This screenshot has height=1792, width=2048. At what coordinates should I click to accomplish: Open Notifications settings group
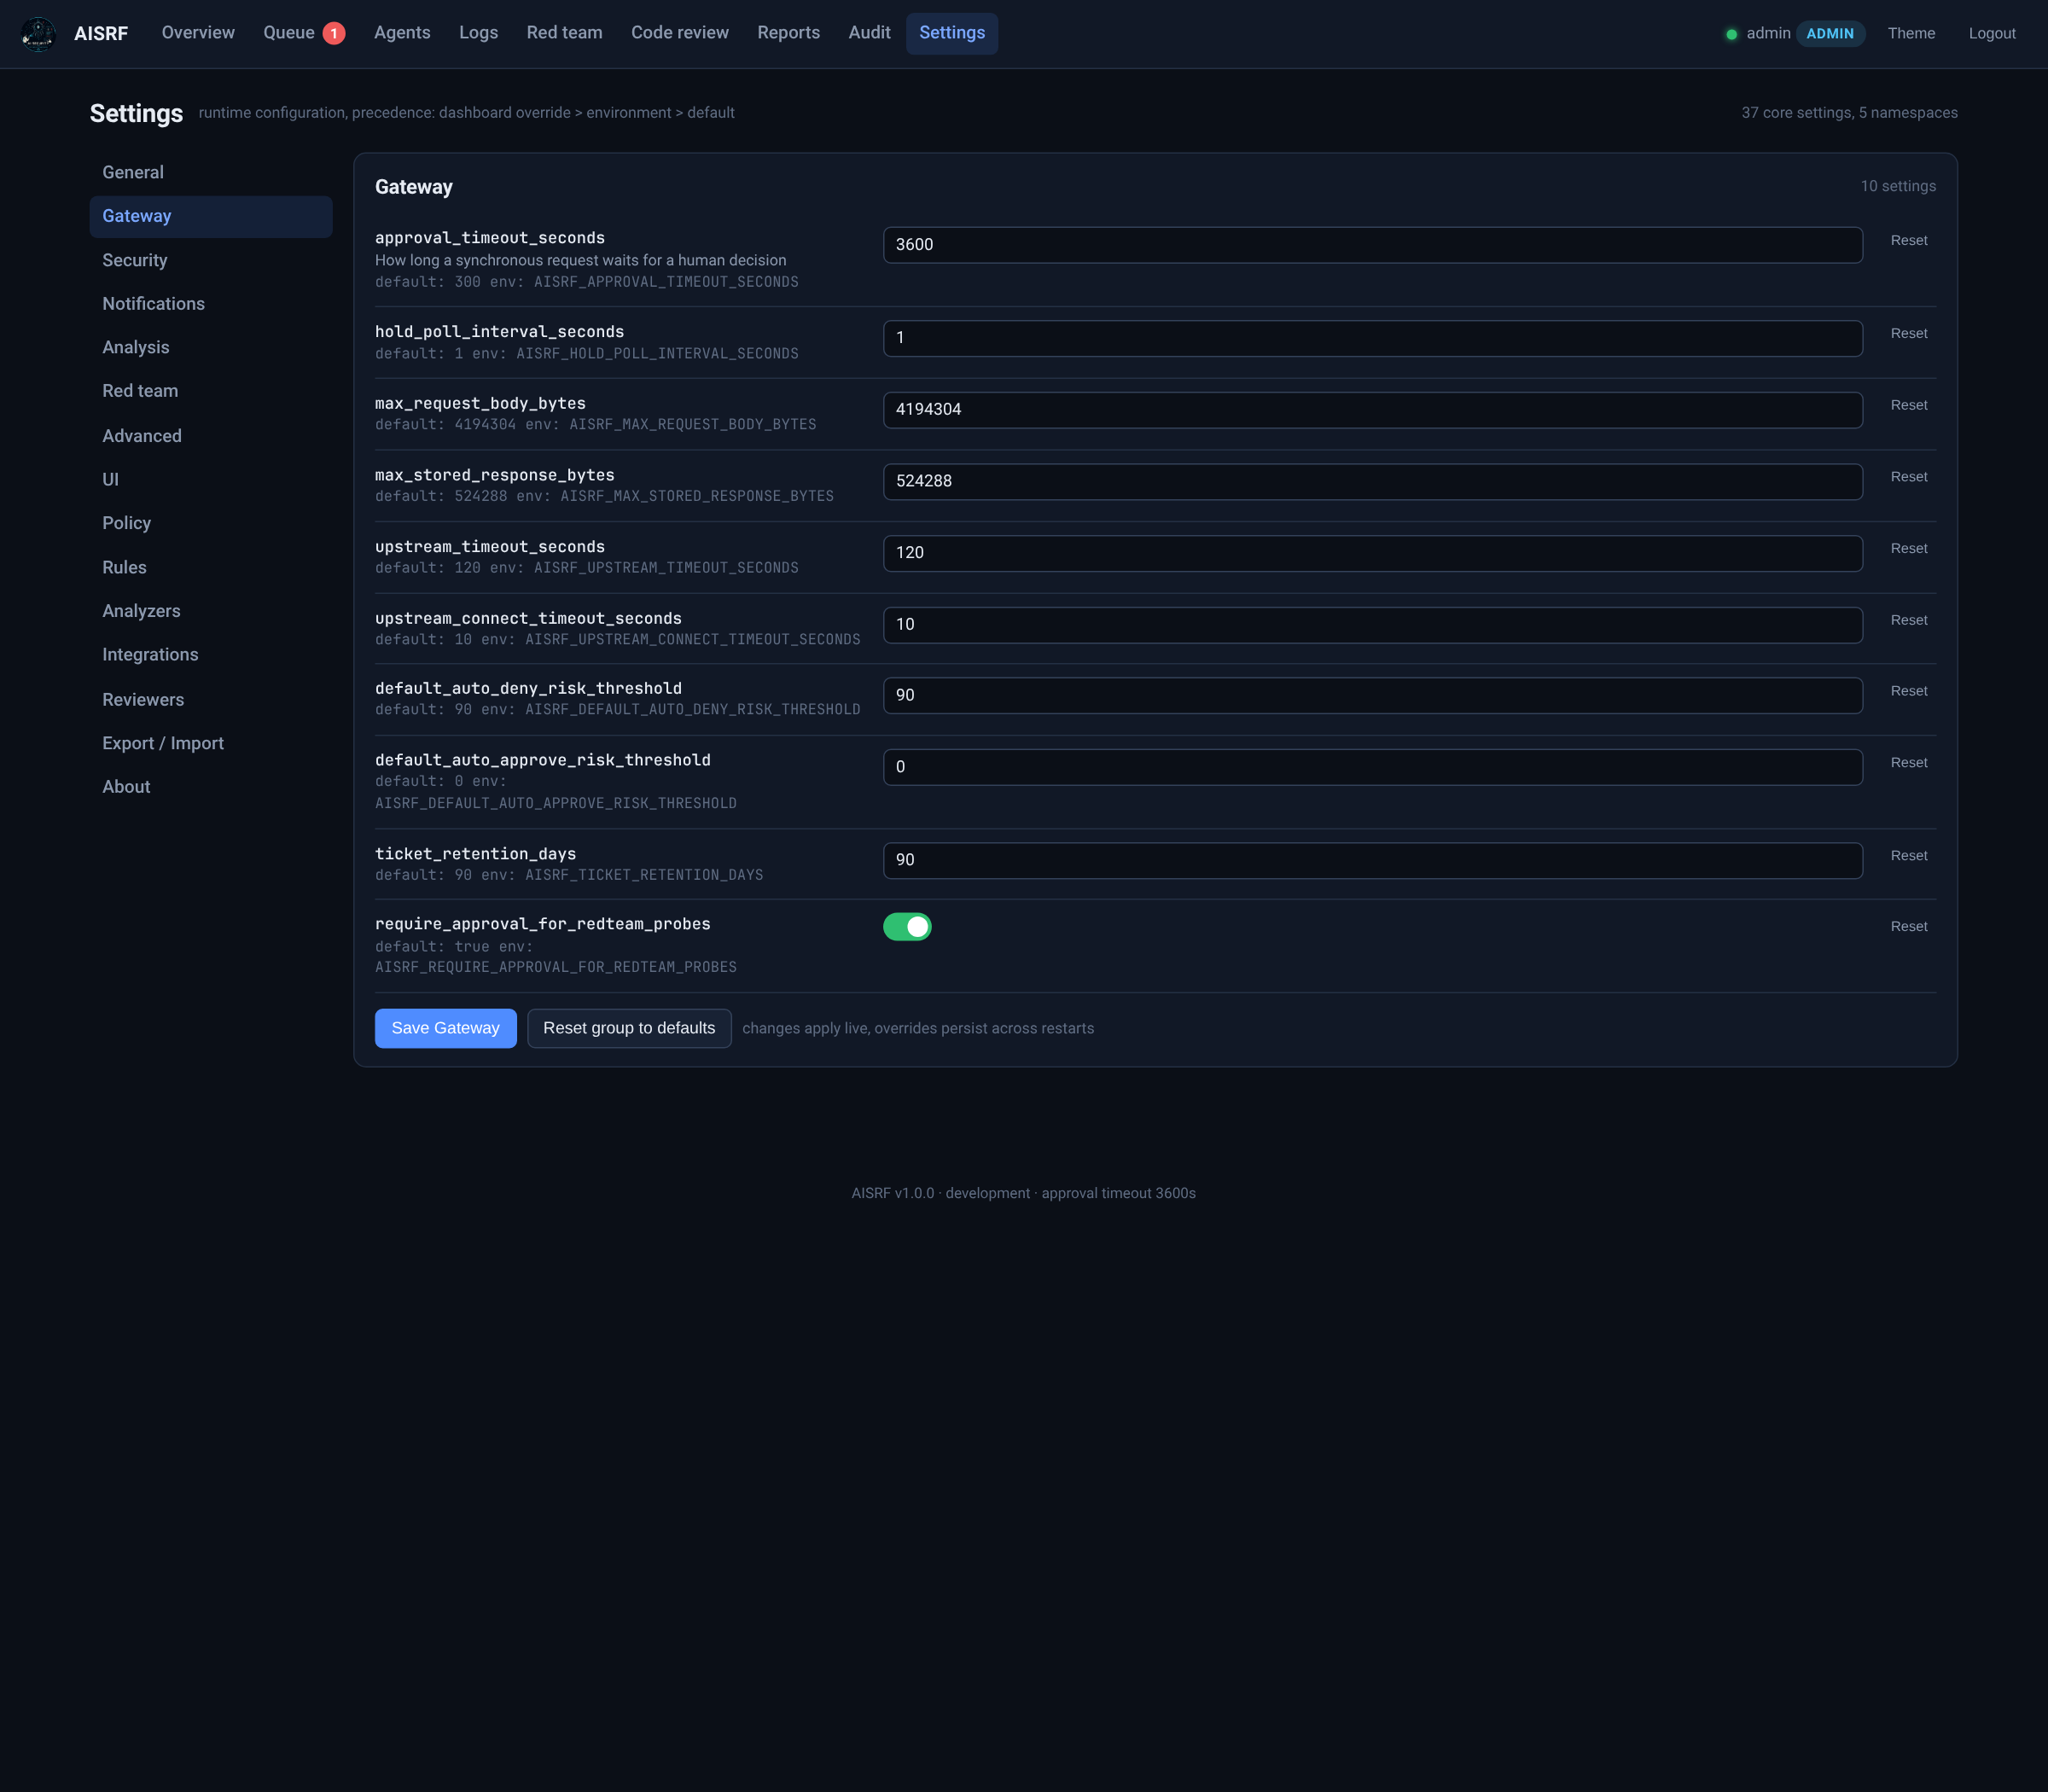(x=210, y=304)
